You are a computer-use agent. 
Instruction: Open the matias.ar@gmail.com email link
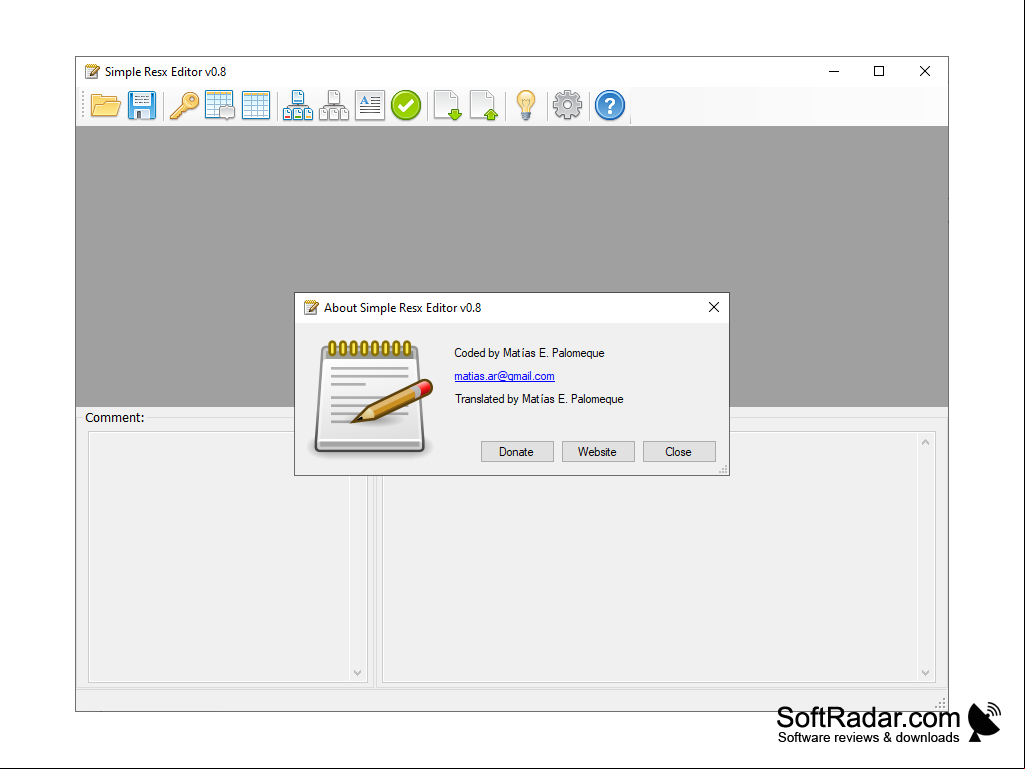[x=505, y=376]
